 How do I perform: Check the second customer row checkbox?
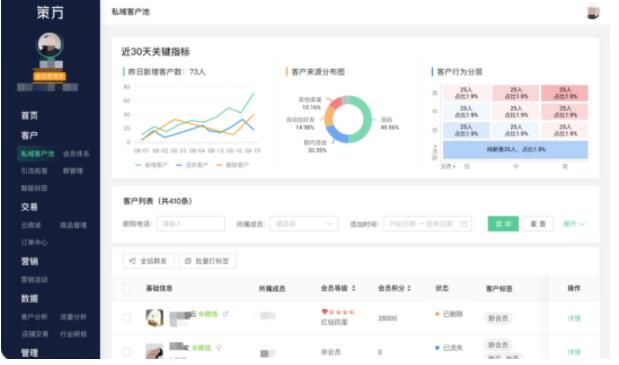pyautogui.click(x=127, y=352)
